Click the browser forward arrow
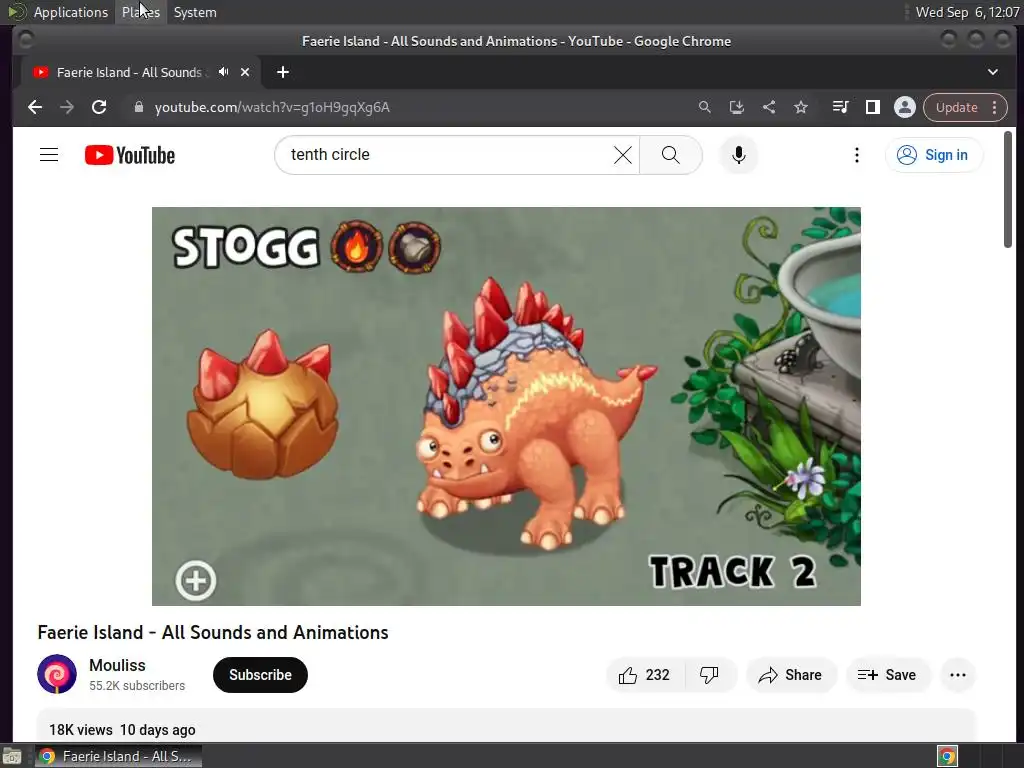This screenshot has height=768, width=1024. 67,107
